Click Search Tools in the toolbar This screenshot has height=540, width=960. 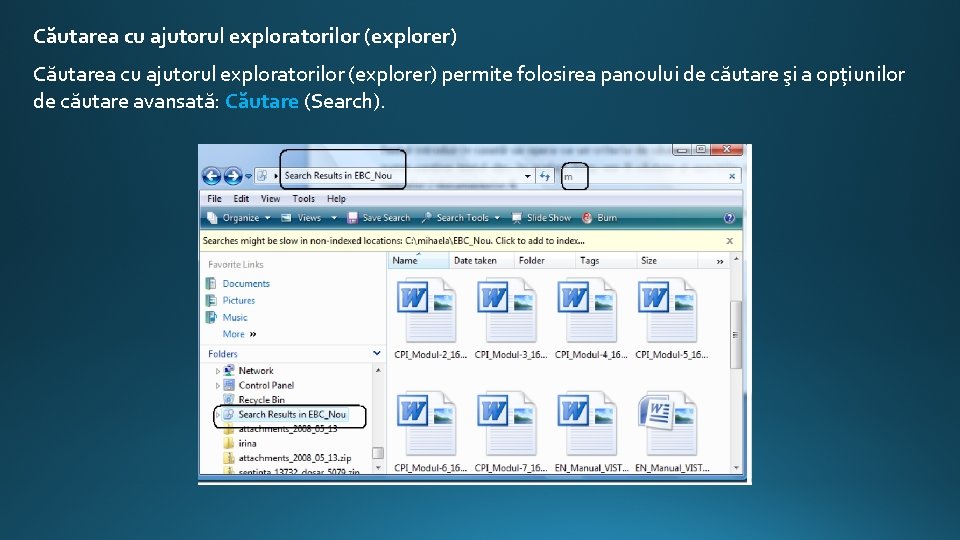pos(456,218)
